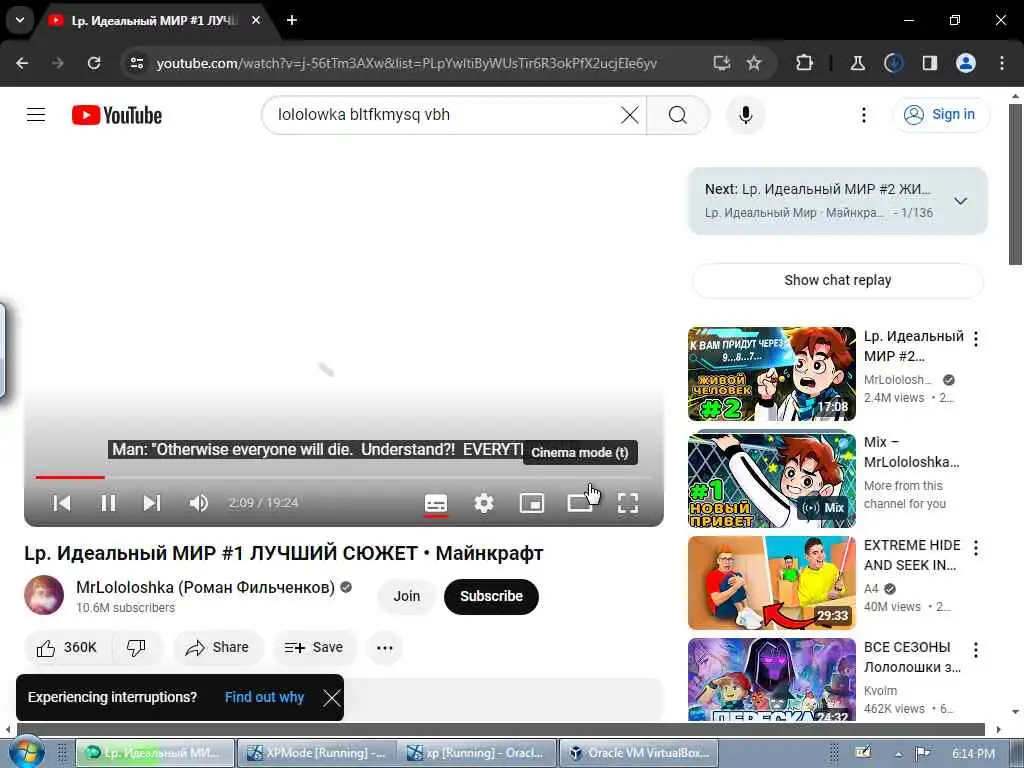This screenshot has width=1024, height=768.
Task: Dismiss the interruptions notification
Action: click(332, 698)
